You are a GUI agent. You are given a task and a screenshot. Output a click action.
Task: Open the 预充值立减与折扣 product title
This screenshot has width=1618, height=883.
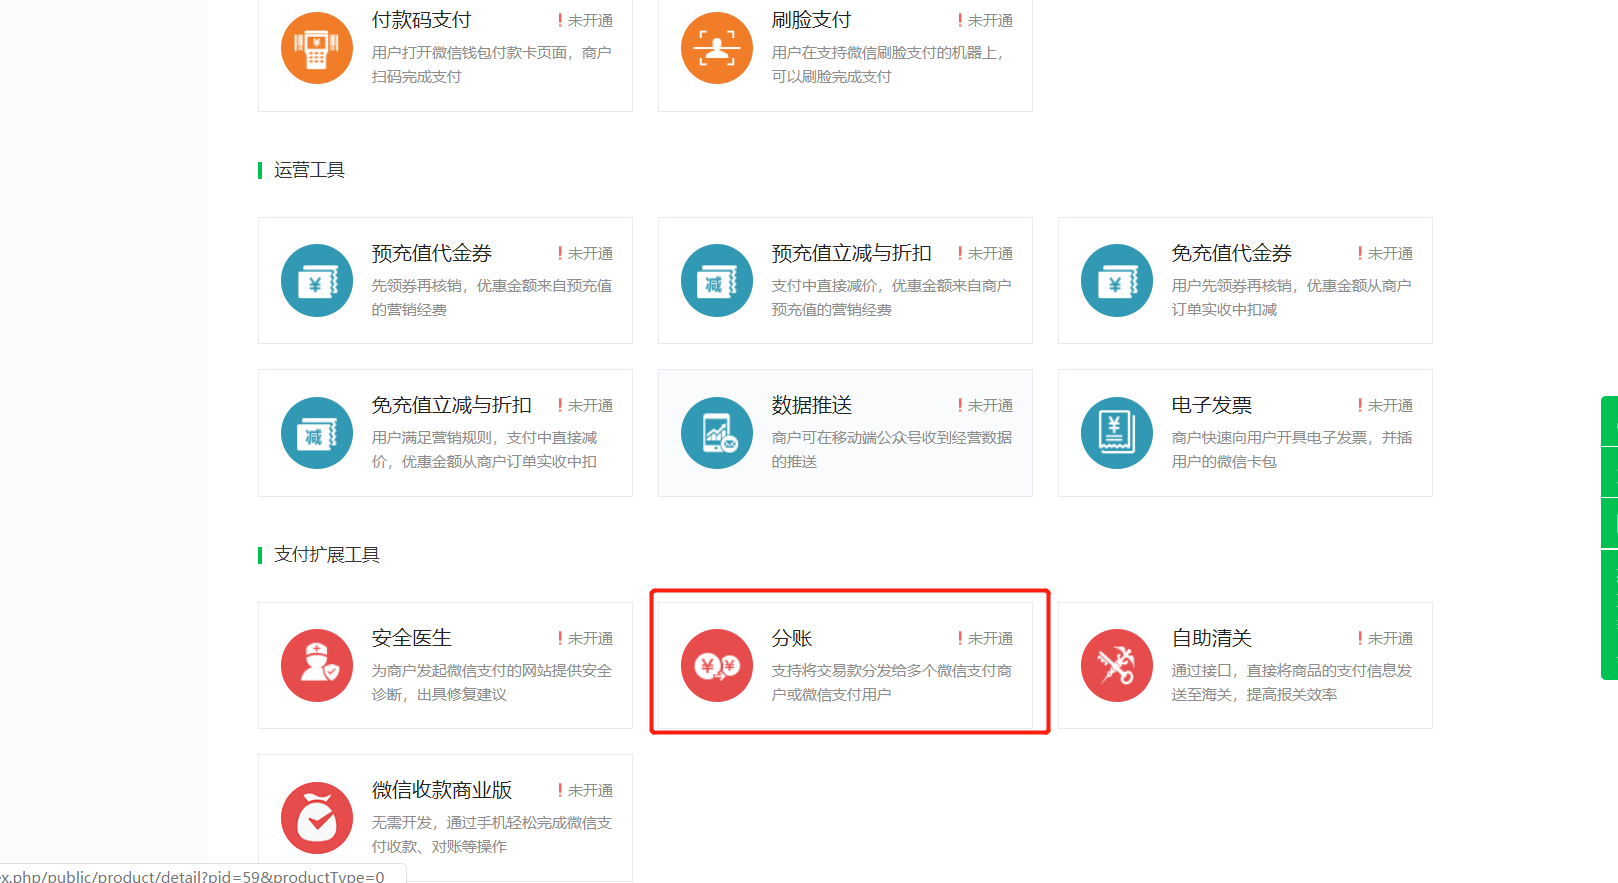(x=851, y=254)
